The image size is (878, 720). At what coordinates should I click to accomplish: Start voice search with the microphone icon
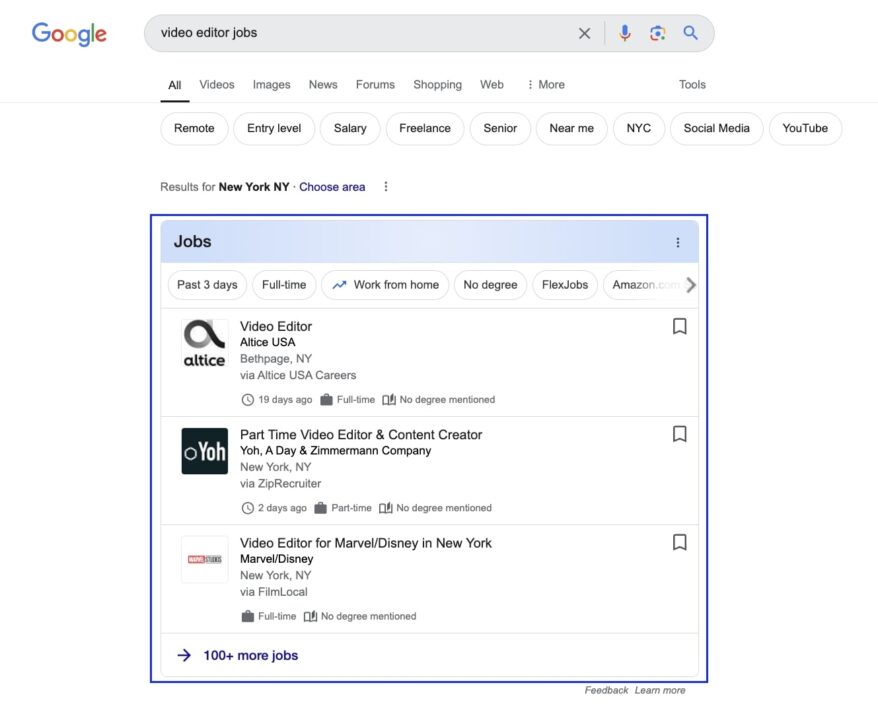coord(625,33)
